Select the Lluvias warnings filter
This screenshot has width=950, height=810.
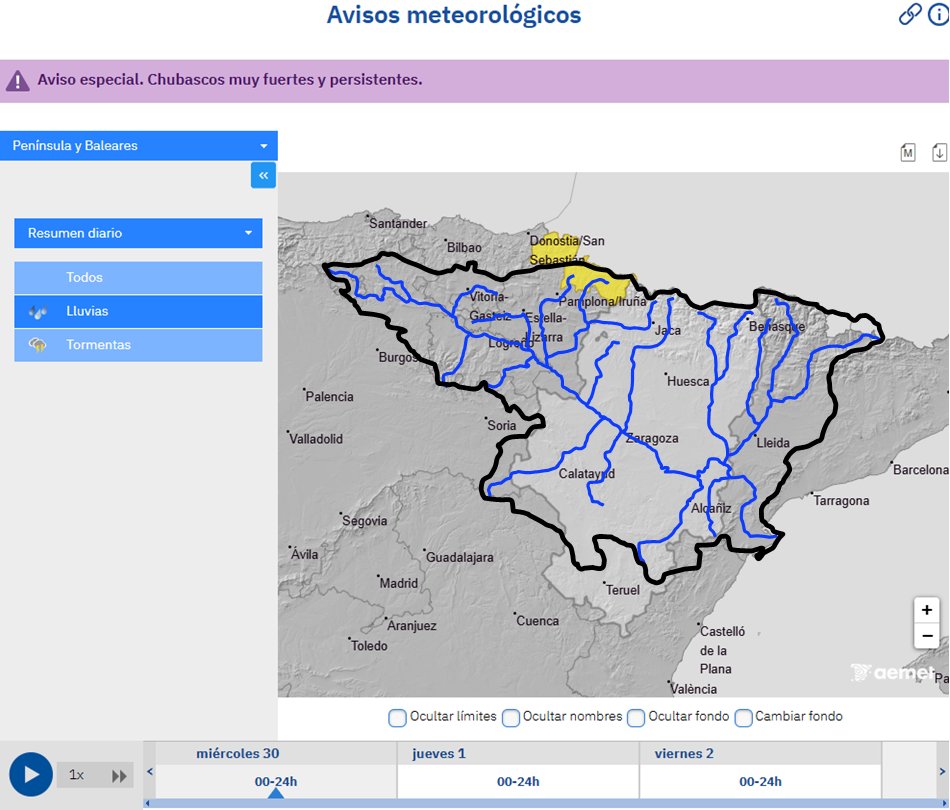coord(138,311)
